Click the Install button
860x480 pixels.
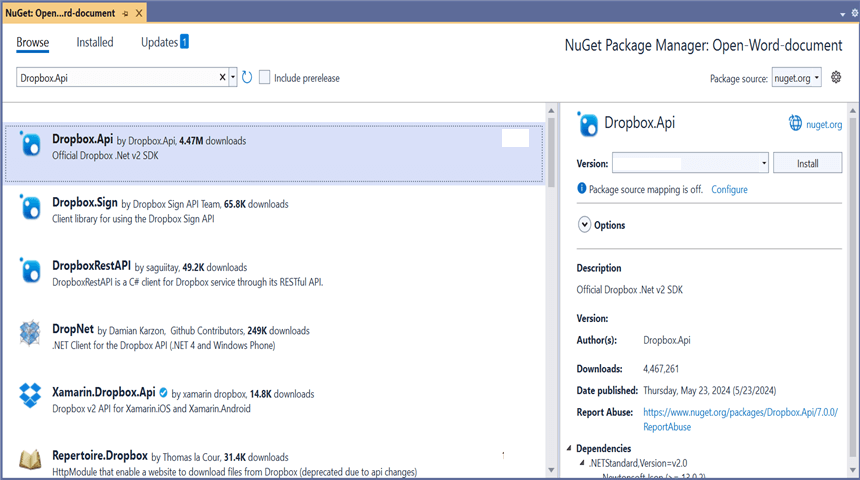807,163
